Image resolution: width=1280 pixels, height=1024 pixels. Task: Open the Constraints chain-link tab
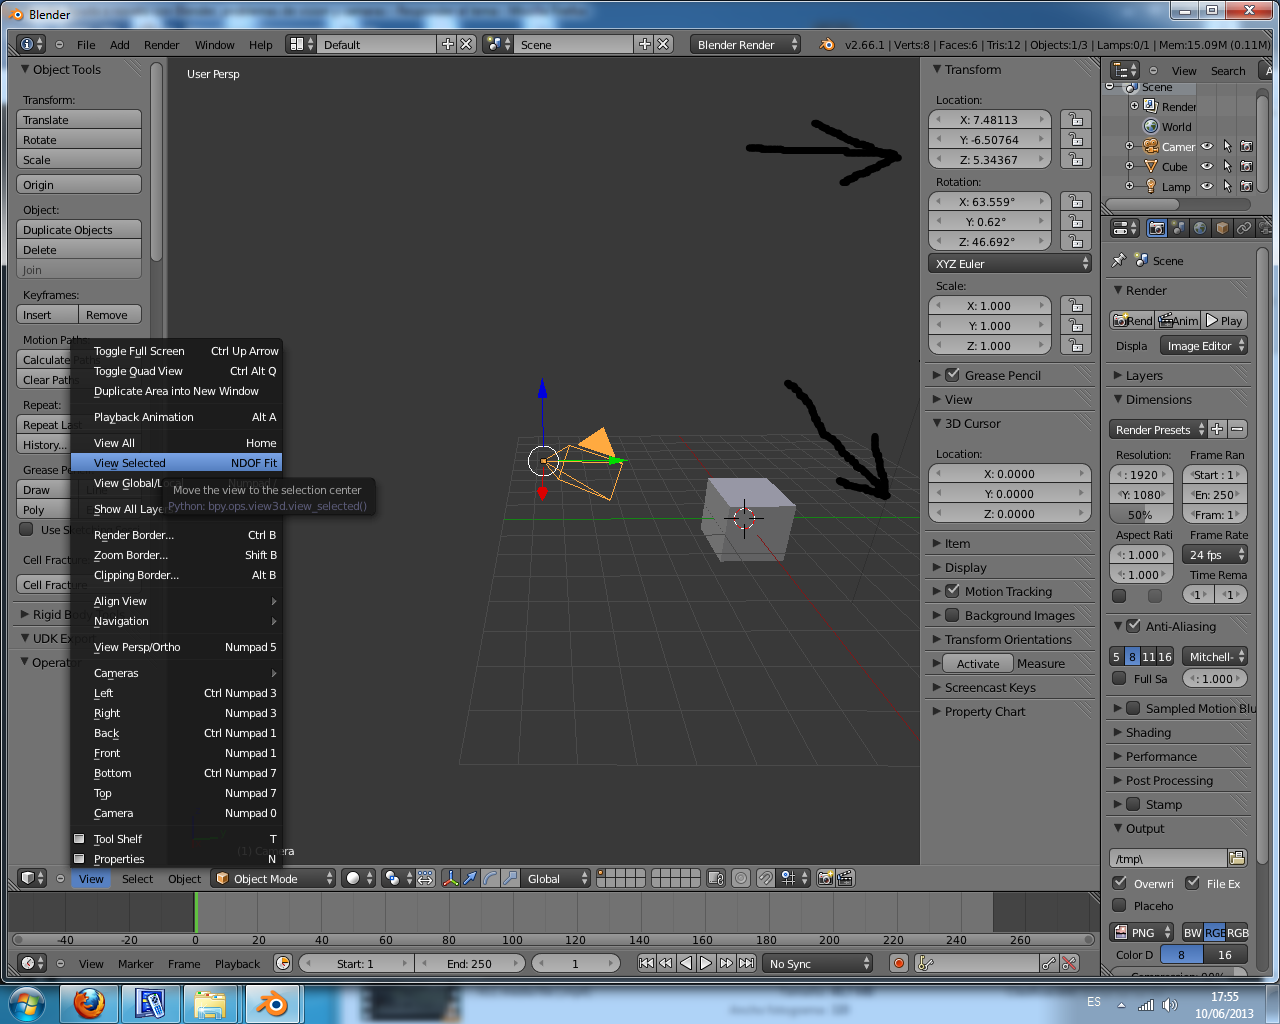1244,228
